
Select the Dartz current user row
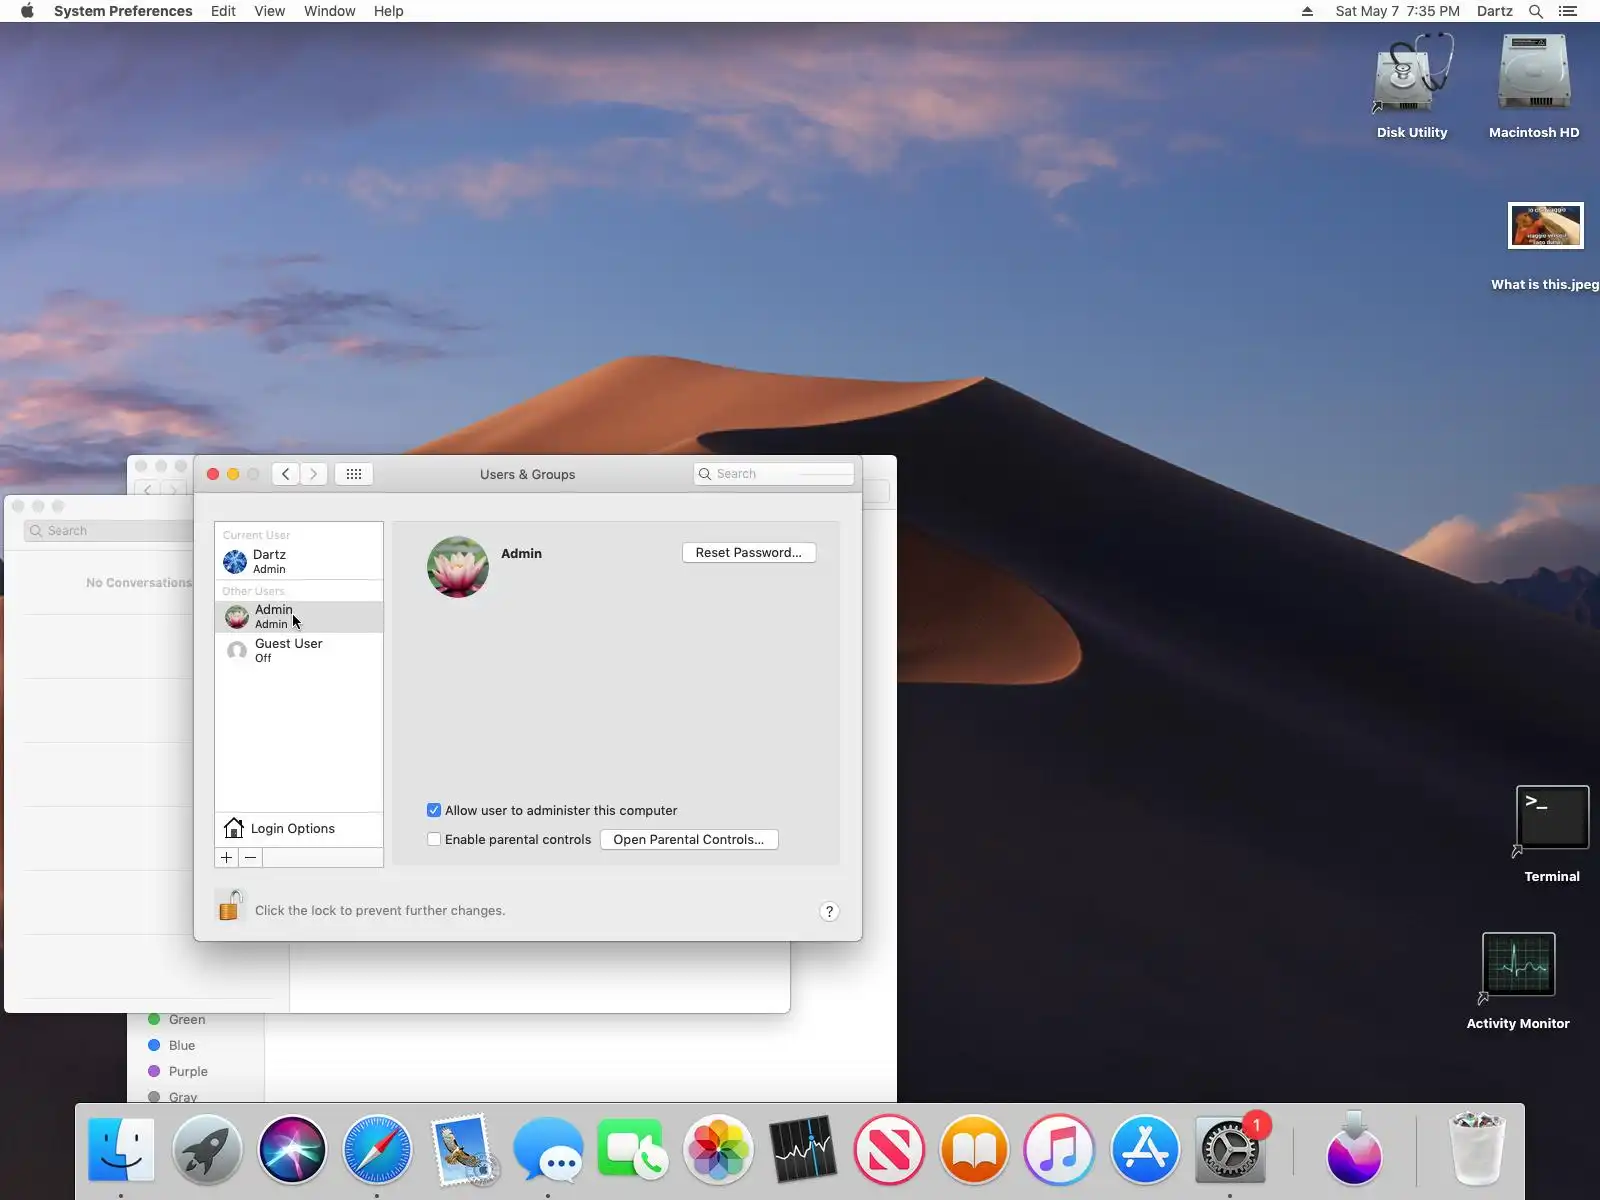click(298, 561)
